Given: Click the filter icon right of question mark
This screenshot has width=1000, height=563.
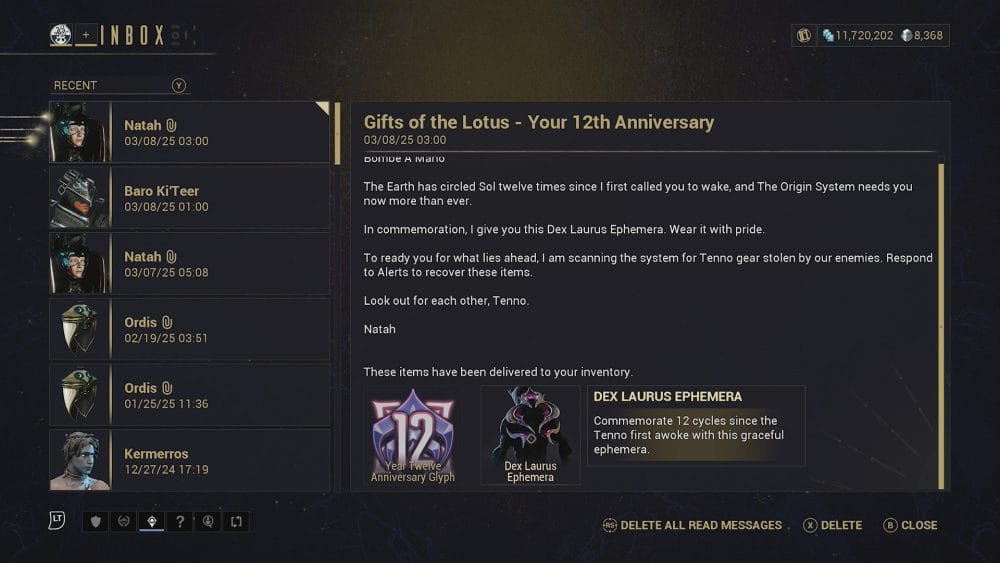Looking at the screenshot, I should click(x=208, y=522).
